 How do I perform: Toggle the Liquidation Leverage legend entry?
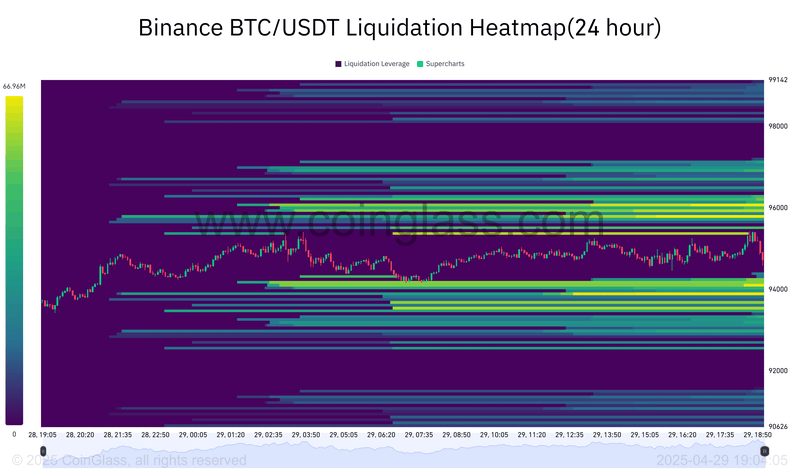pyautogui.click(x=372, y=64)
